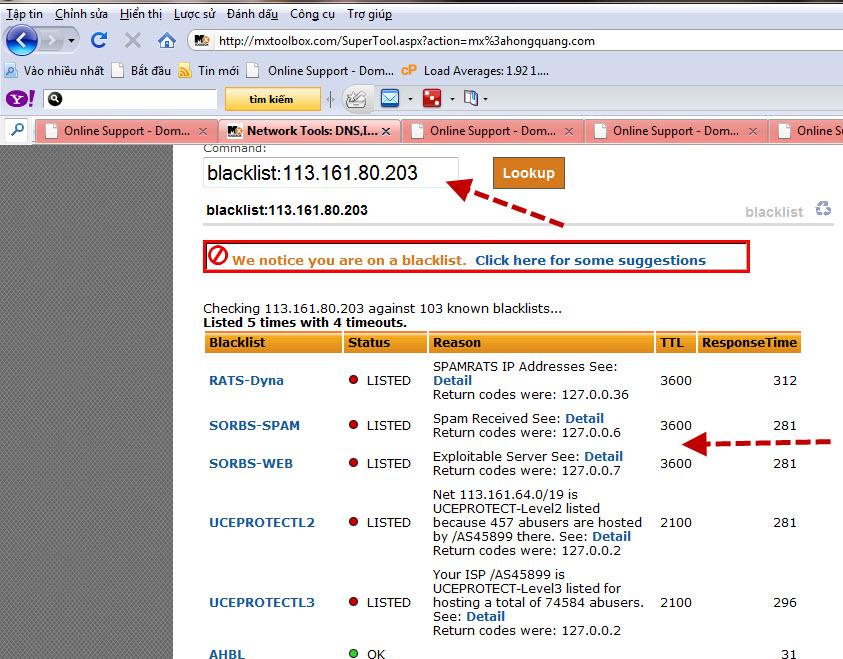The height and width of the screenshot is (659, 843).
Task: Close the first Online Support tab
Action: click(x=203, y=131)
